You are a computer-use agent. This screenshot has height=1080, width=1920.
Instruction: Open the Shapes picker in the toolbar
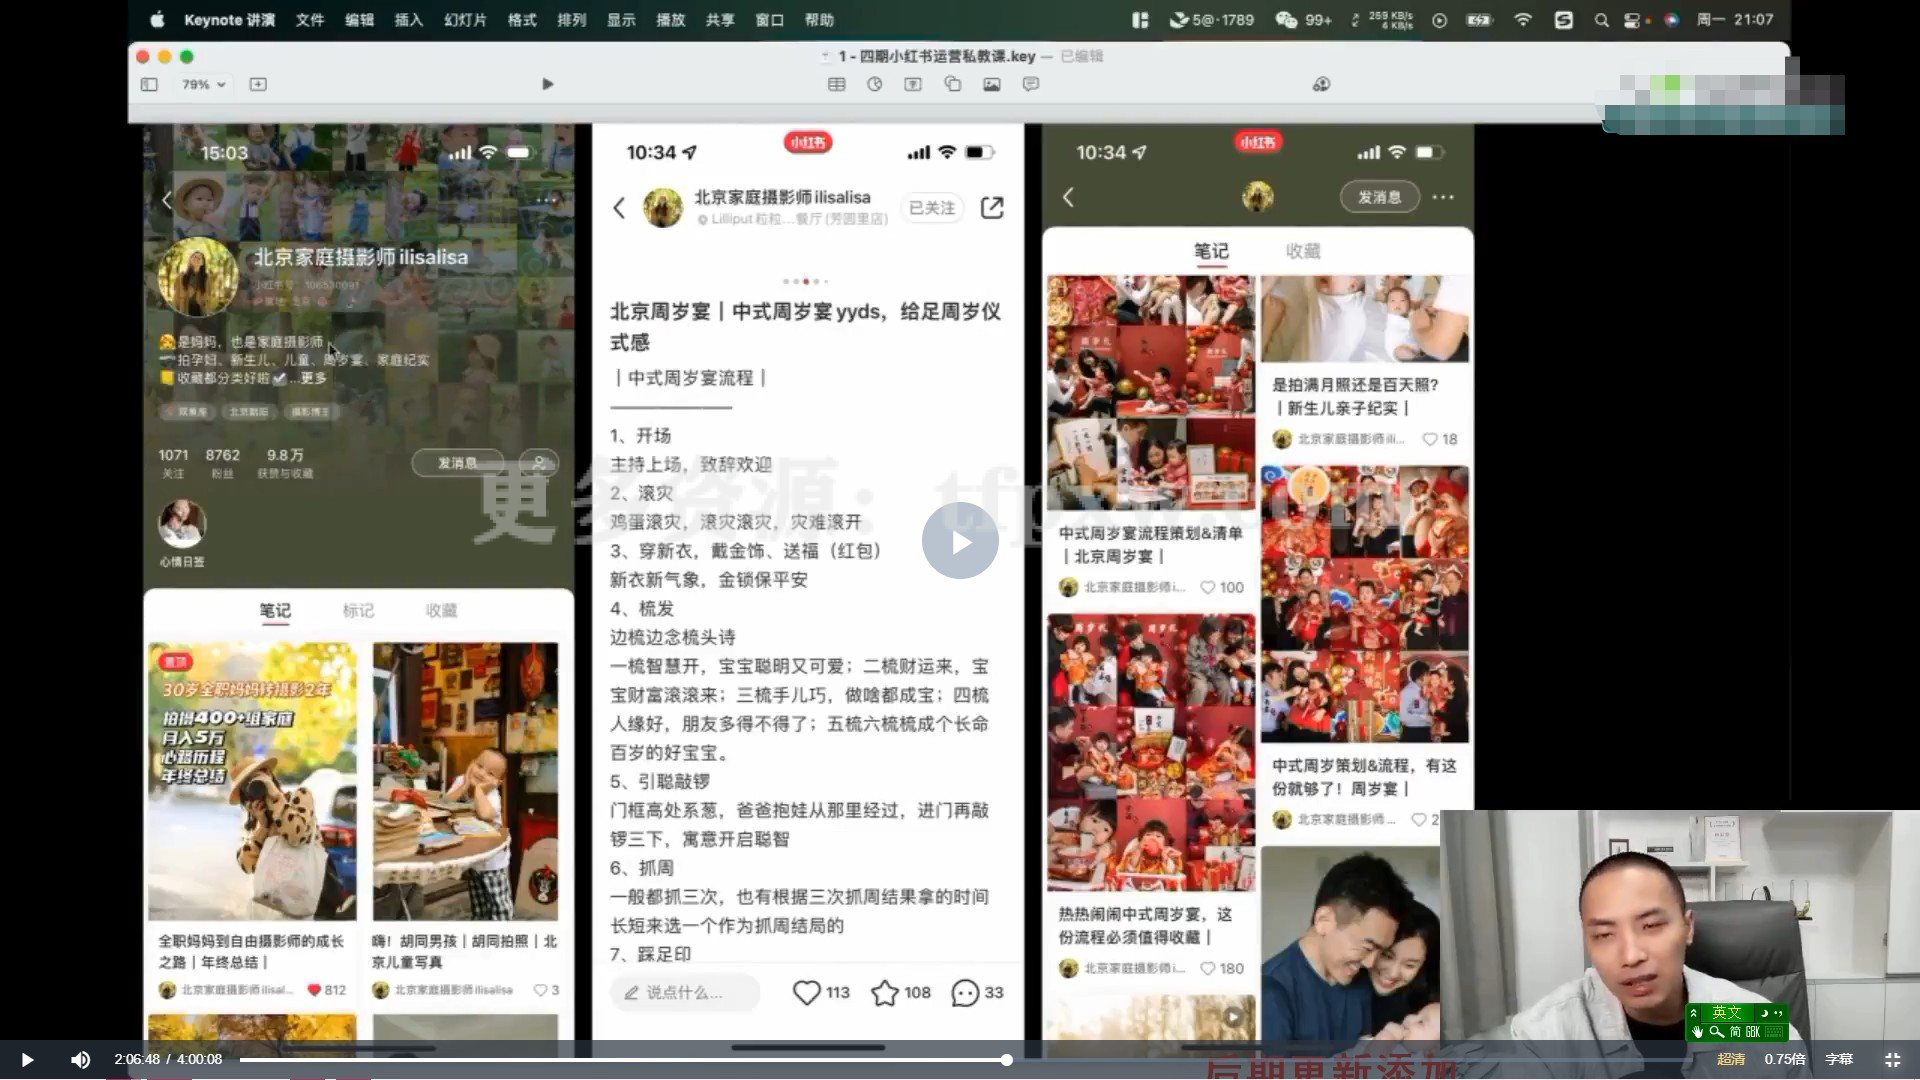point(952,84)
